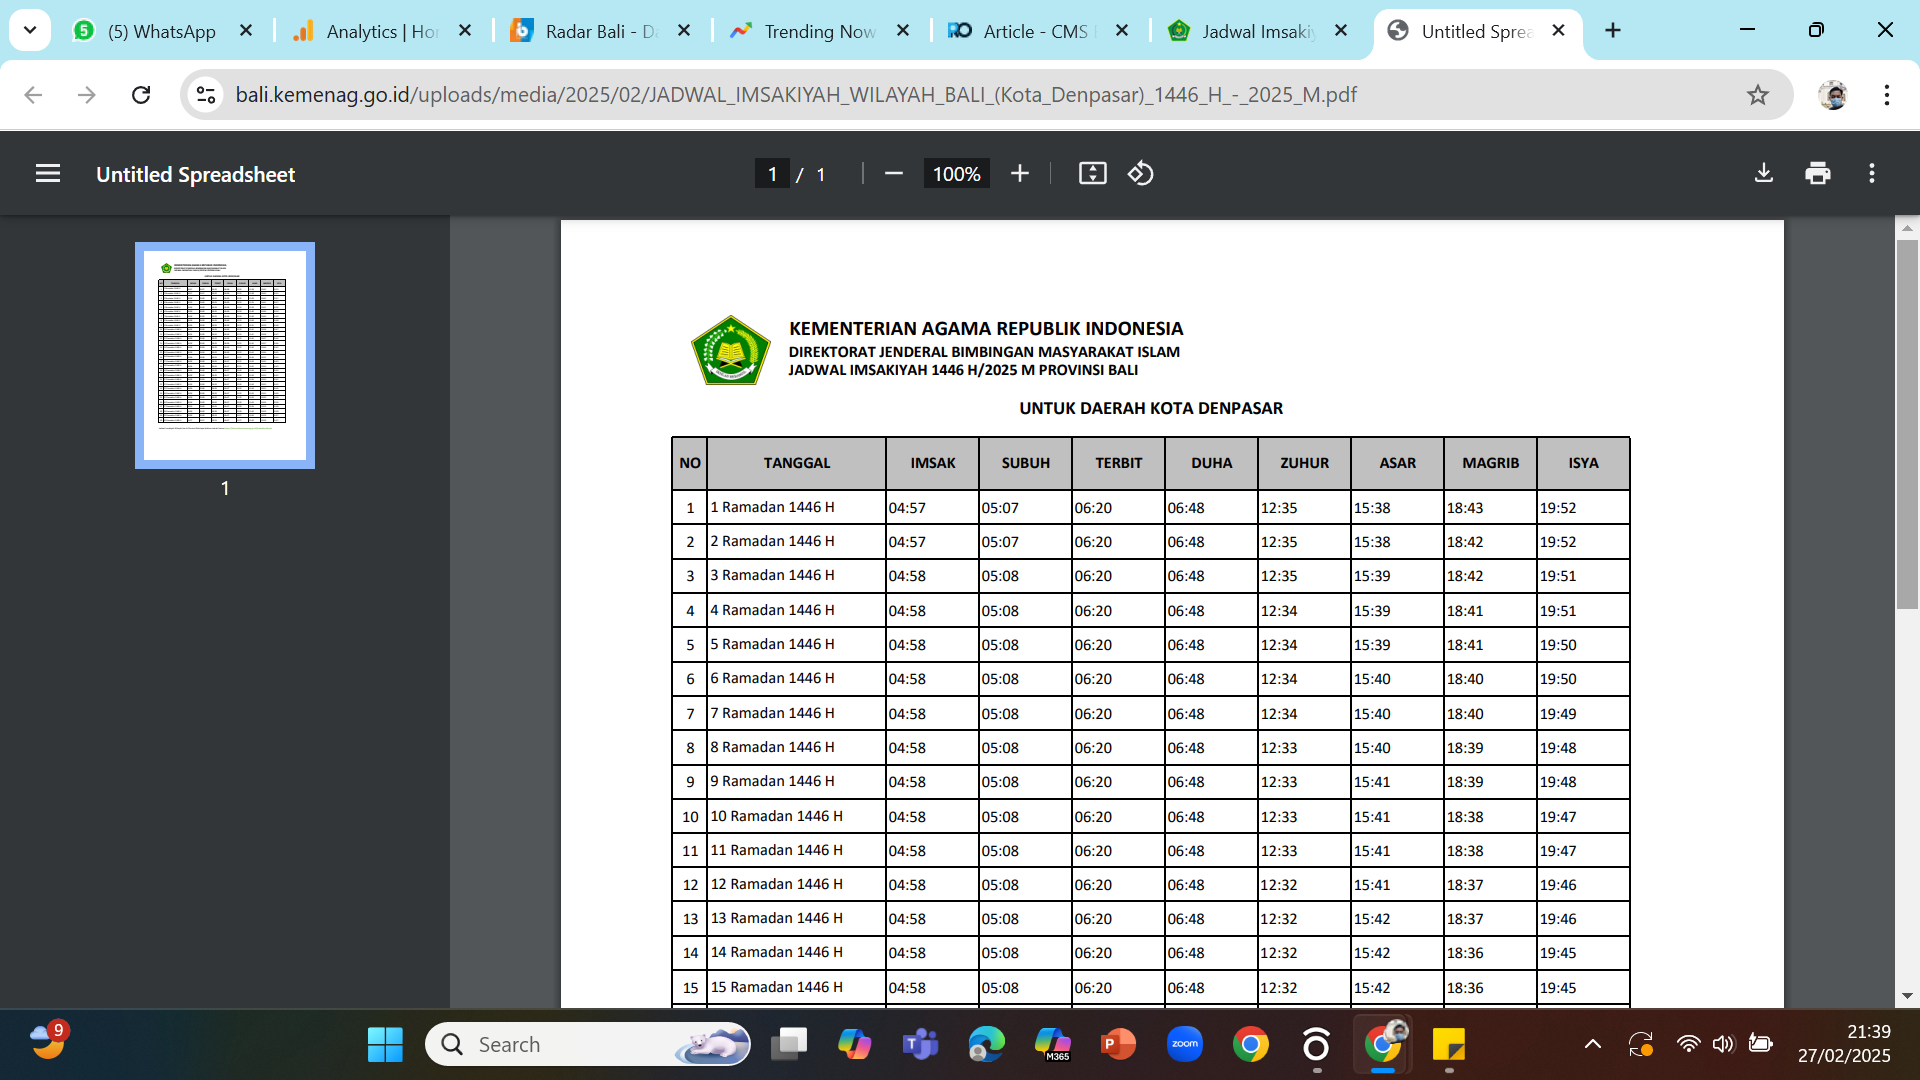1920x1080 pixels.
Task: Reload the current page
Action: pos(140,94)
